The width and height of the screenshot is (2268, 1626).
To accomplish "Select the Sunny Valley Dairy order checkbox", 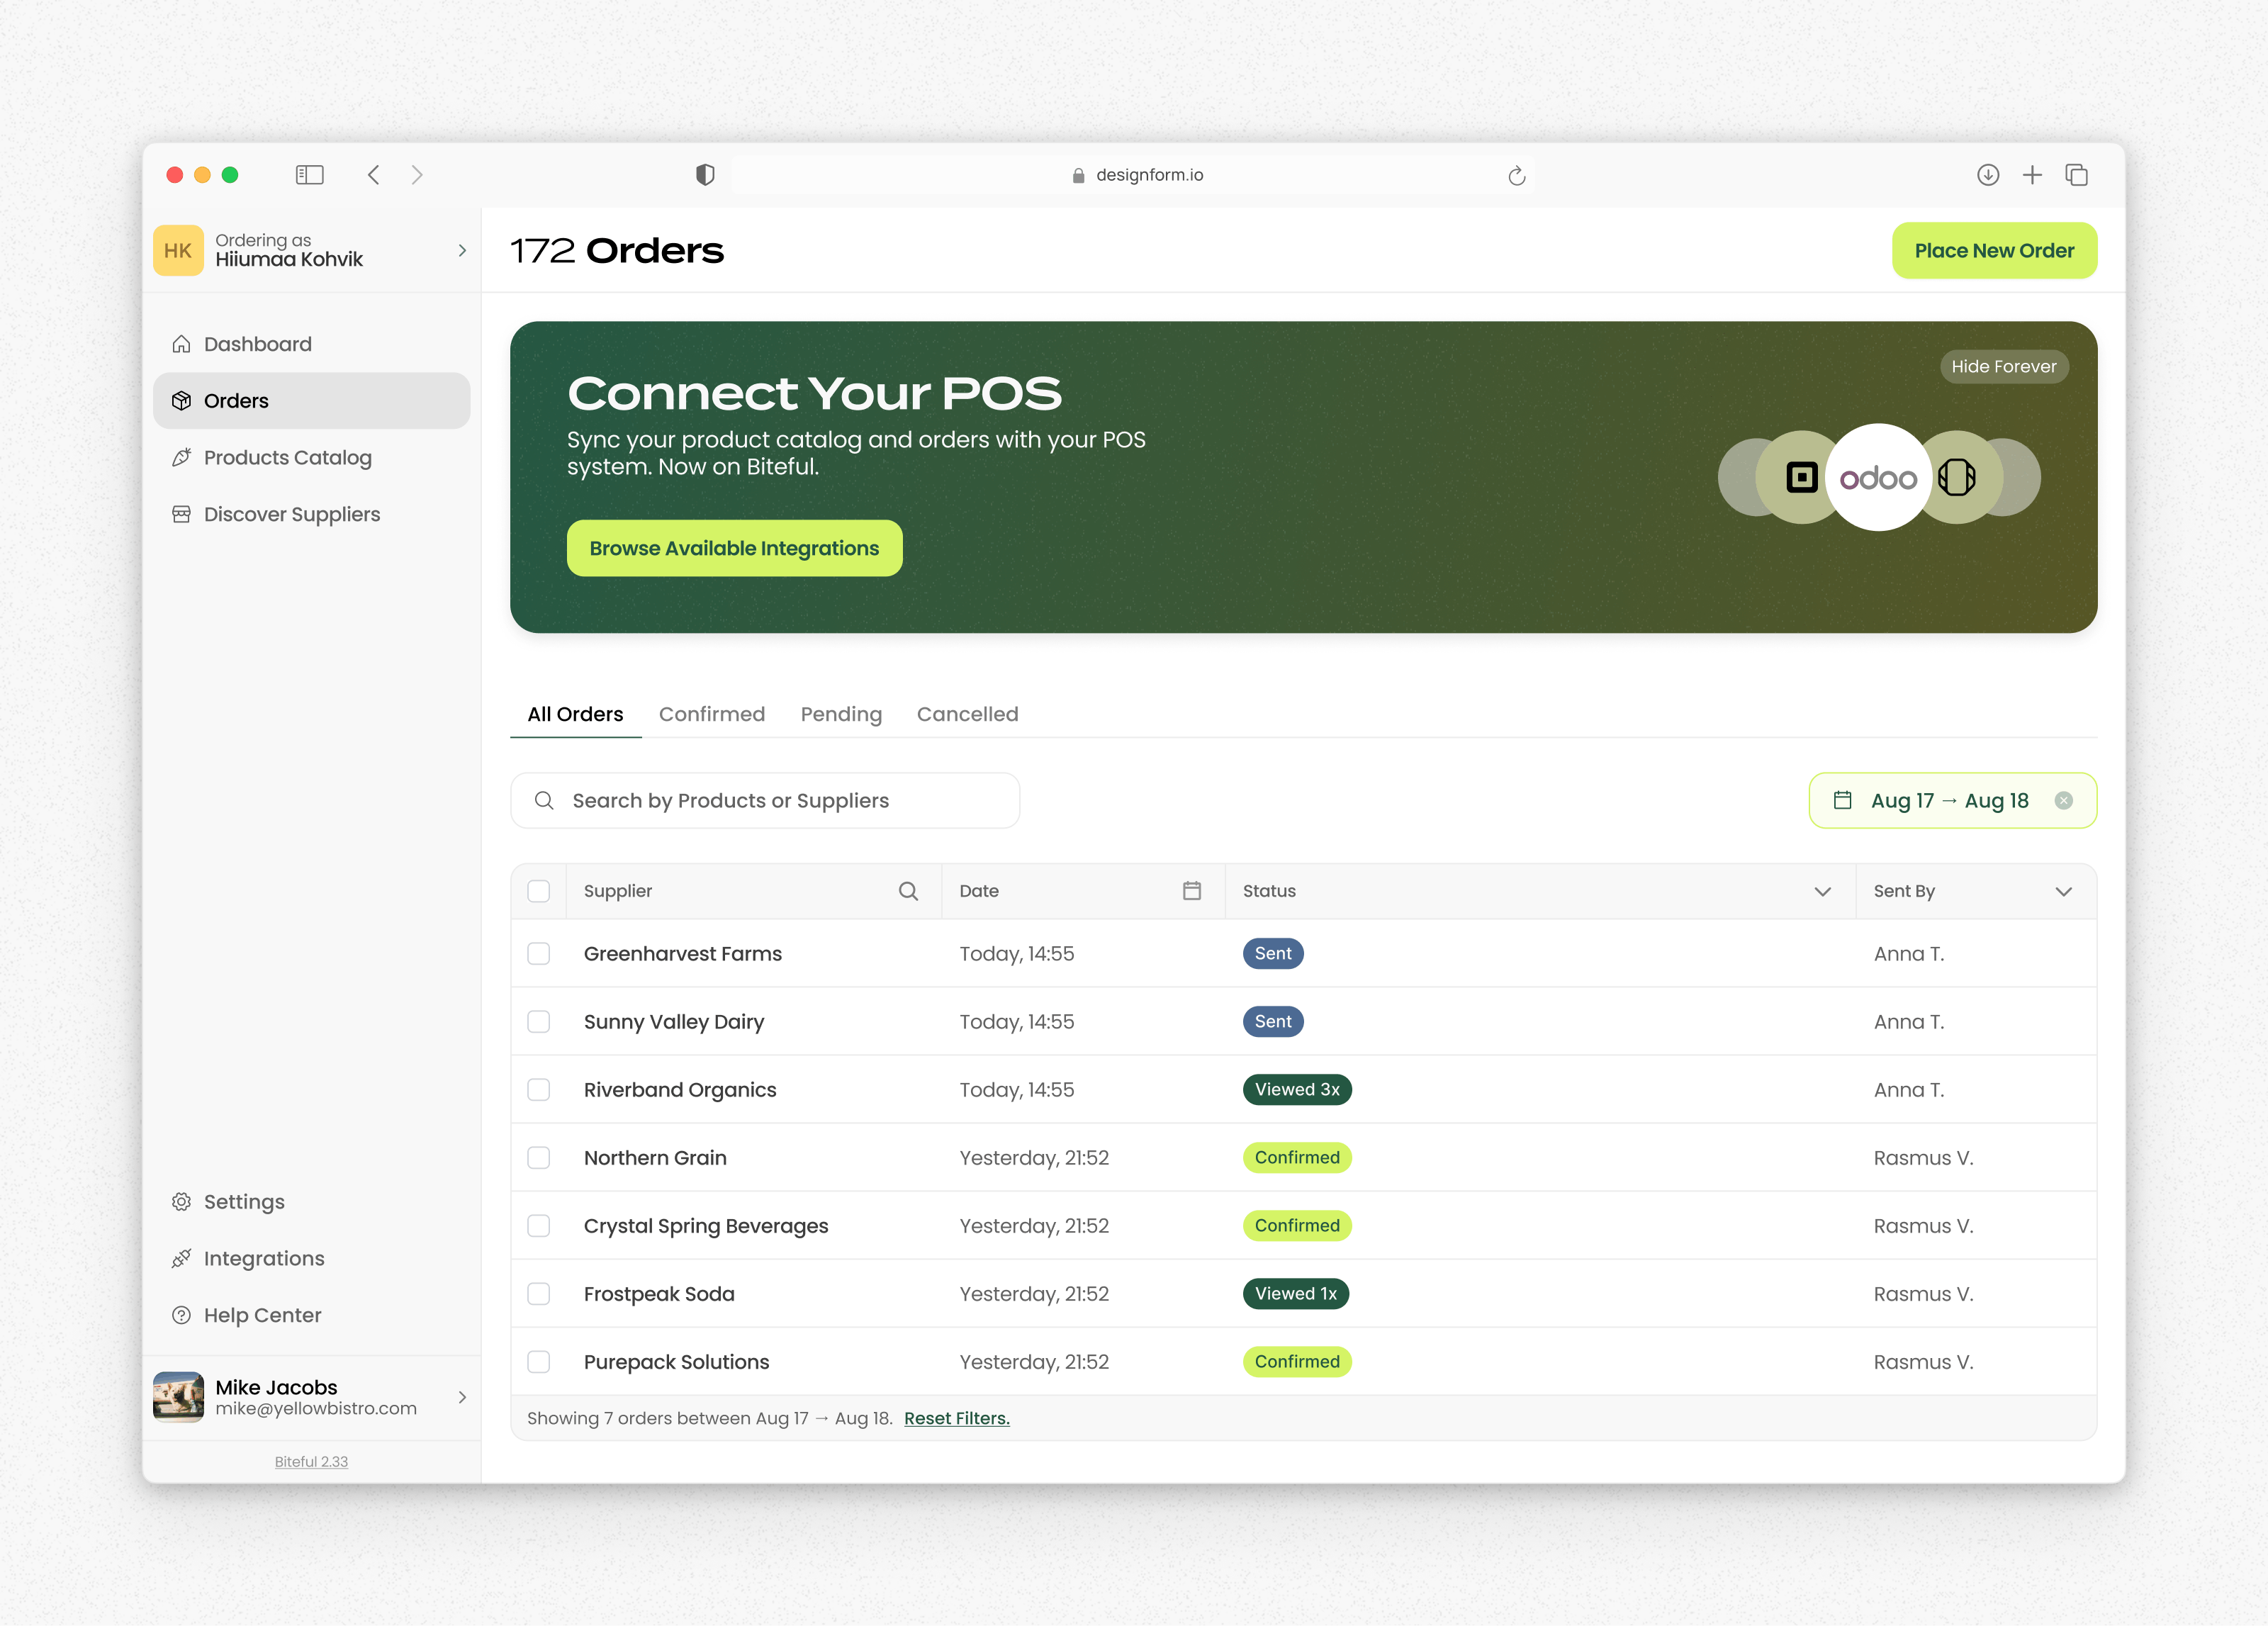I will point(539,1022).
